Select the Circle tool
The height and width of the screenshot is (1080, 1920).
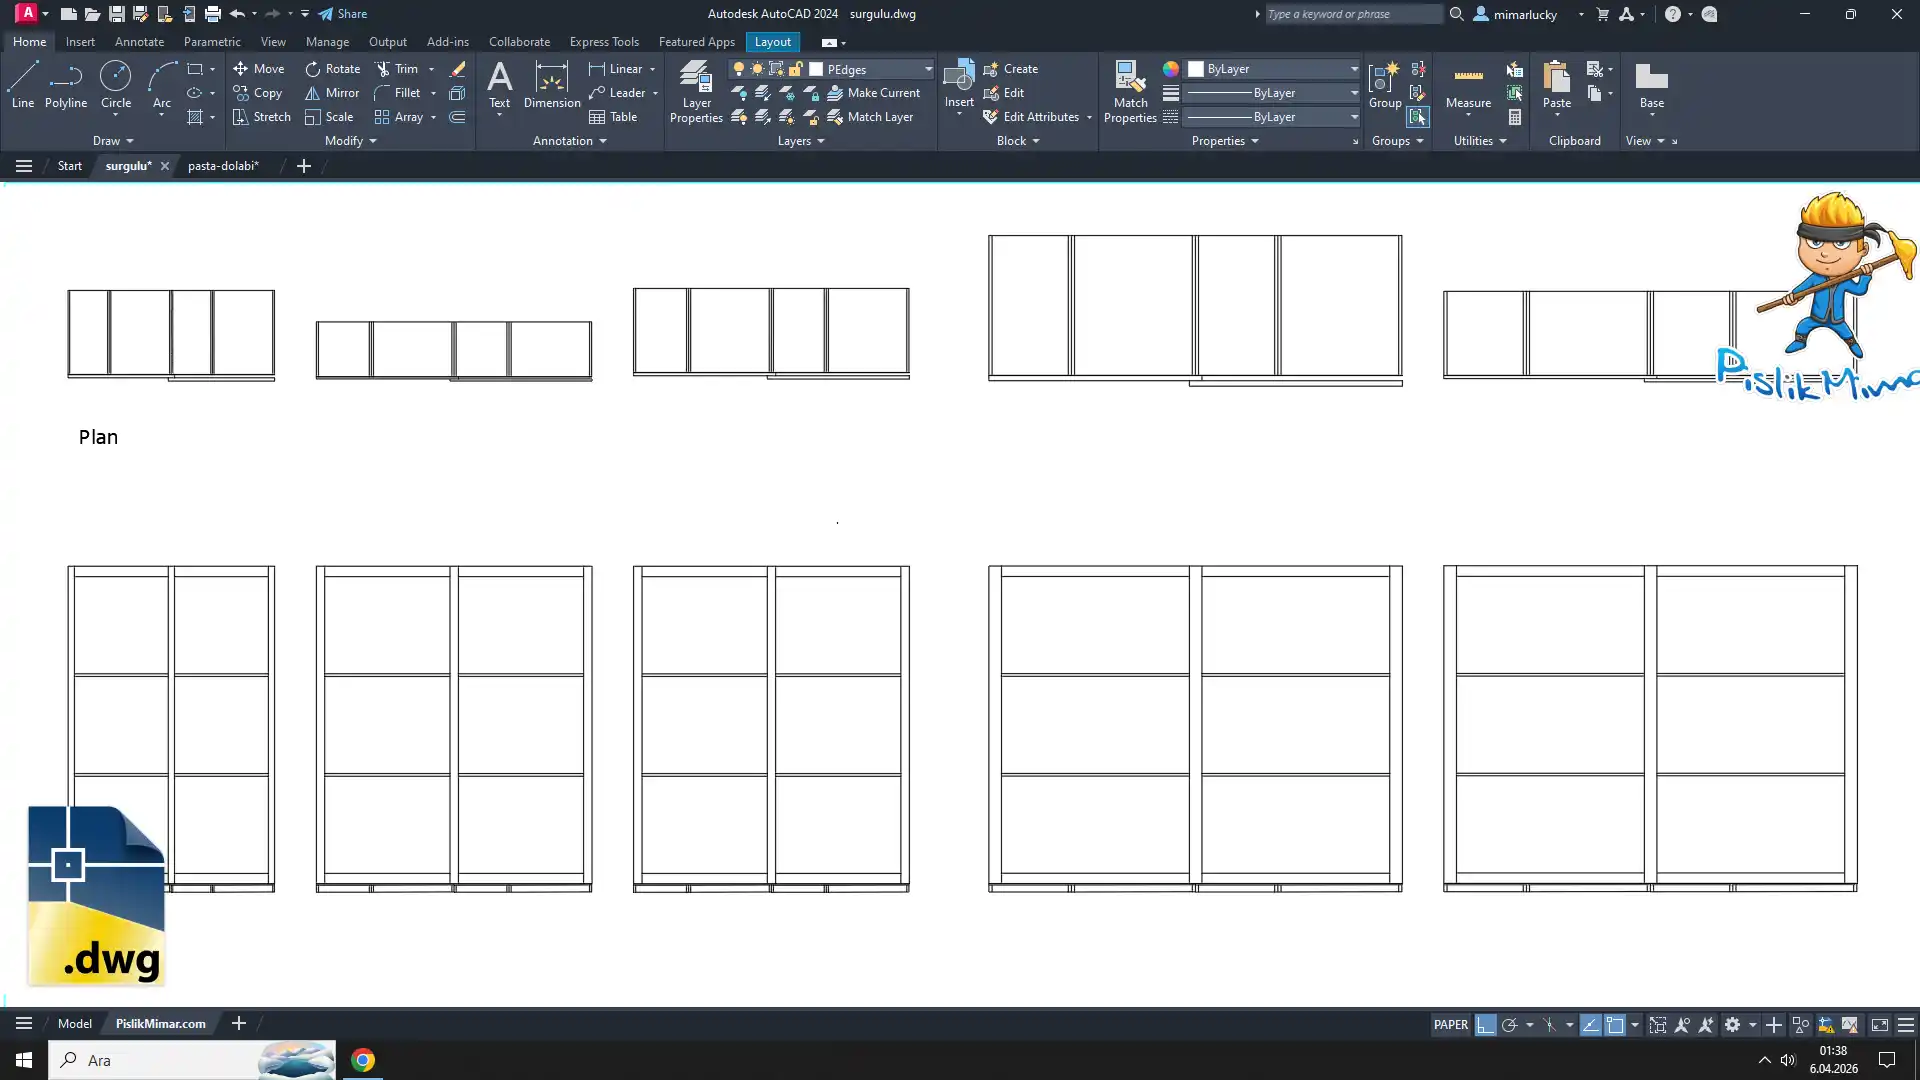point(115,84)
